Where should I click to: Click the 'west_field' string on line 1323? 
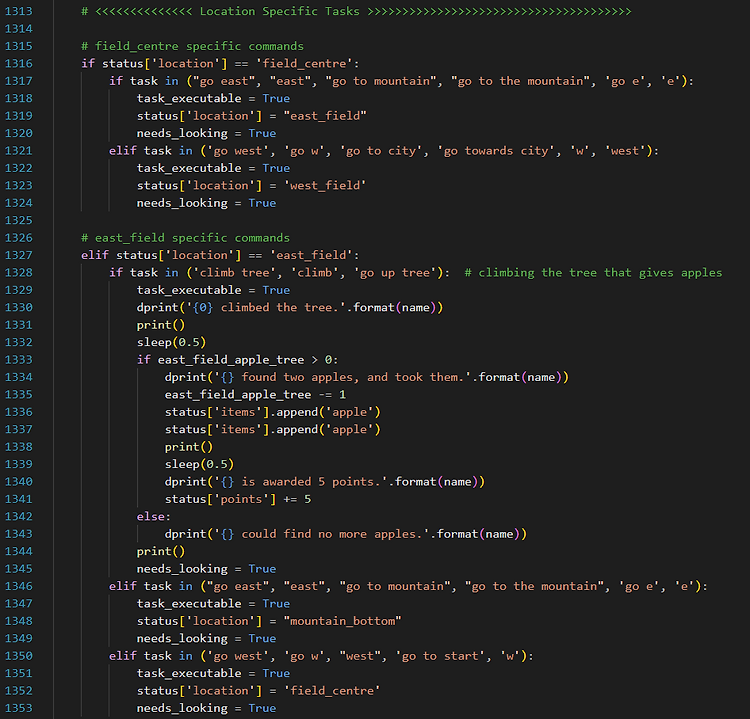pyautogui.click(x=325, y=185)
